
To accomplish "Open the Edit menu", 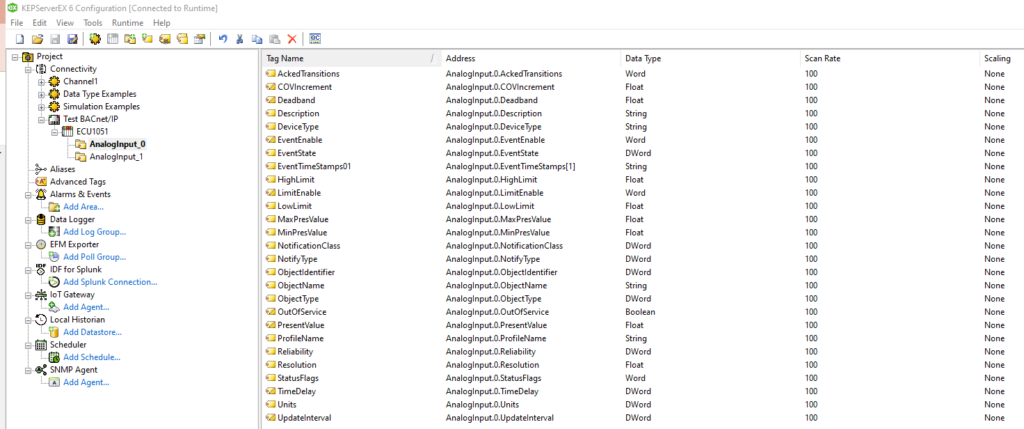I will click(x=40, y=23).
